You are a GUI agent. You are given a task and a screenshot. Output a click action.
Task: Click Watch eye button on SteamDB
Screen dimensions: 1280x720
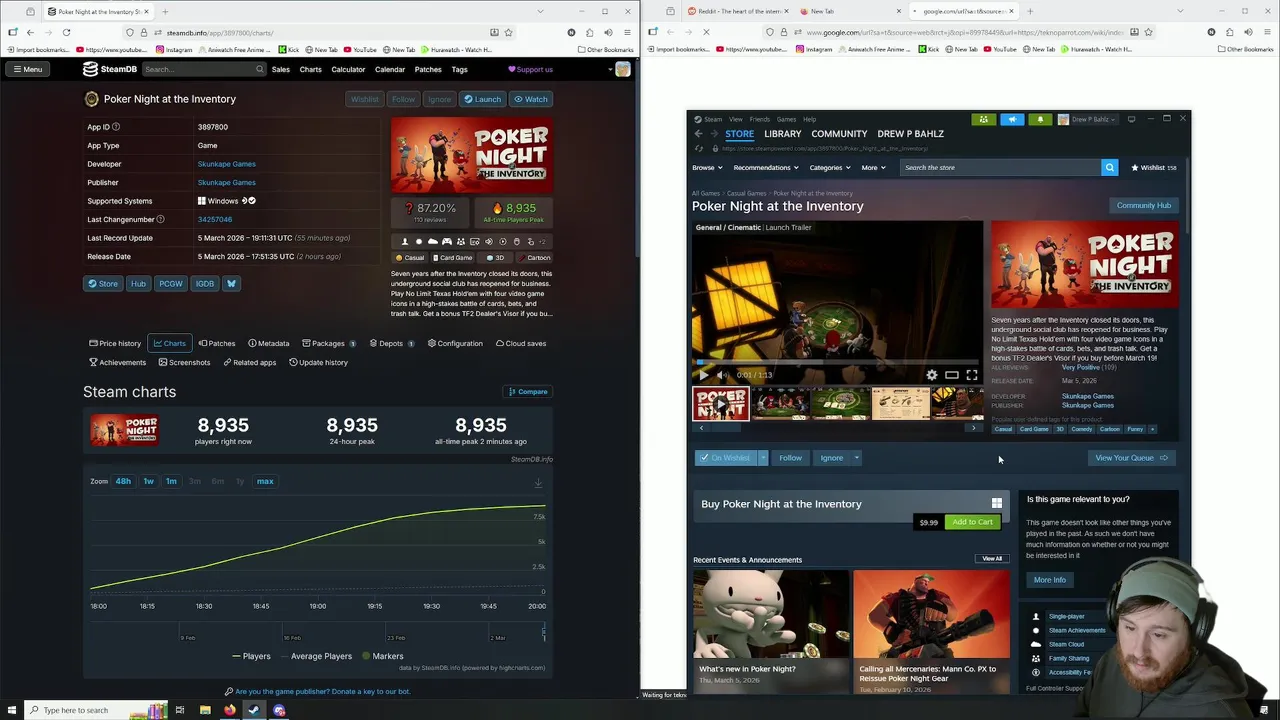(531, 99)
